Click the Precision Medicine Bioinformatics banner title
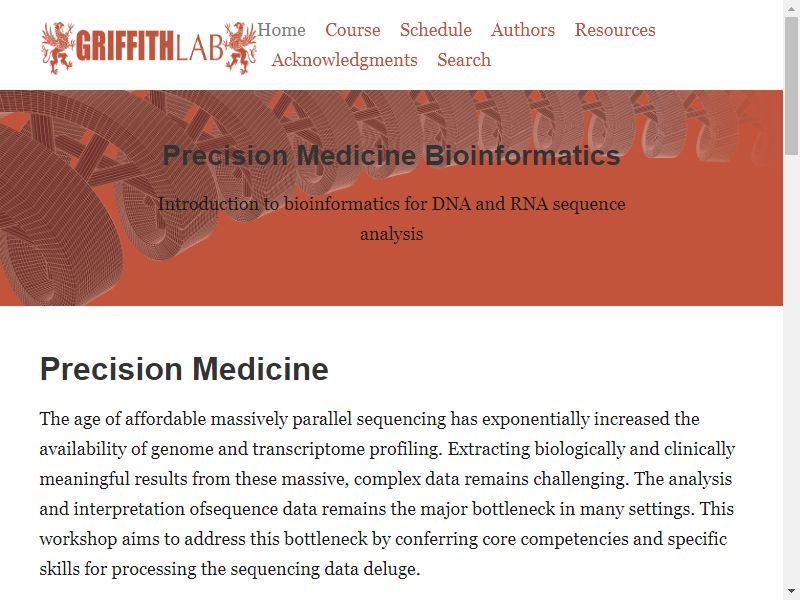The height and width of the screenshot is (600, 800). [391, 155]
